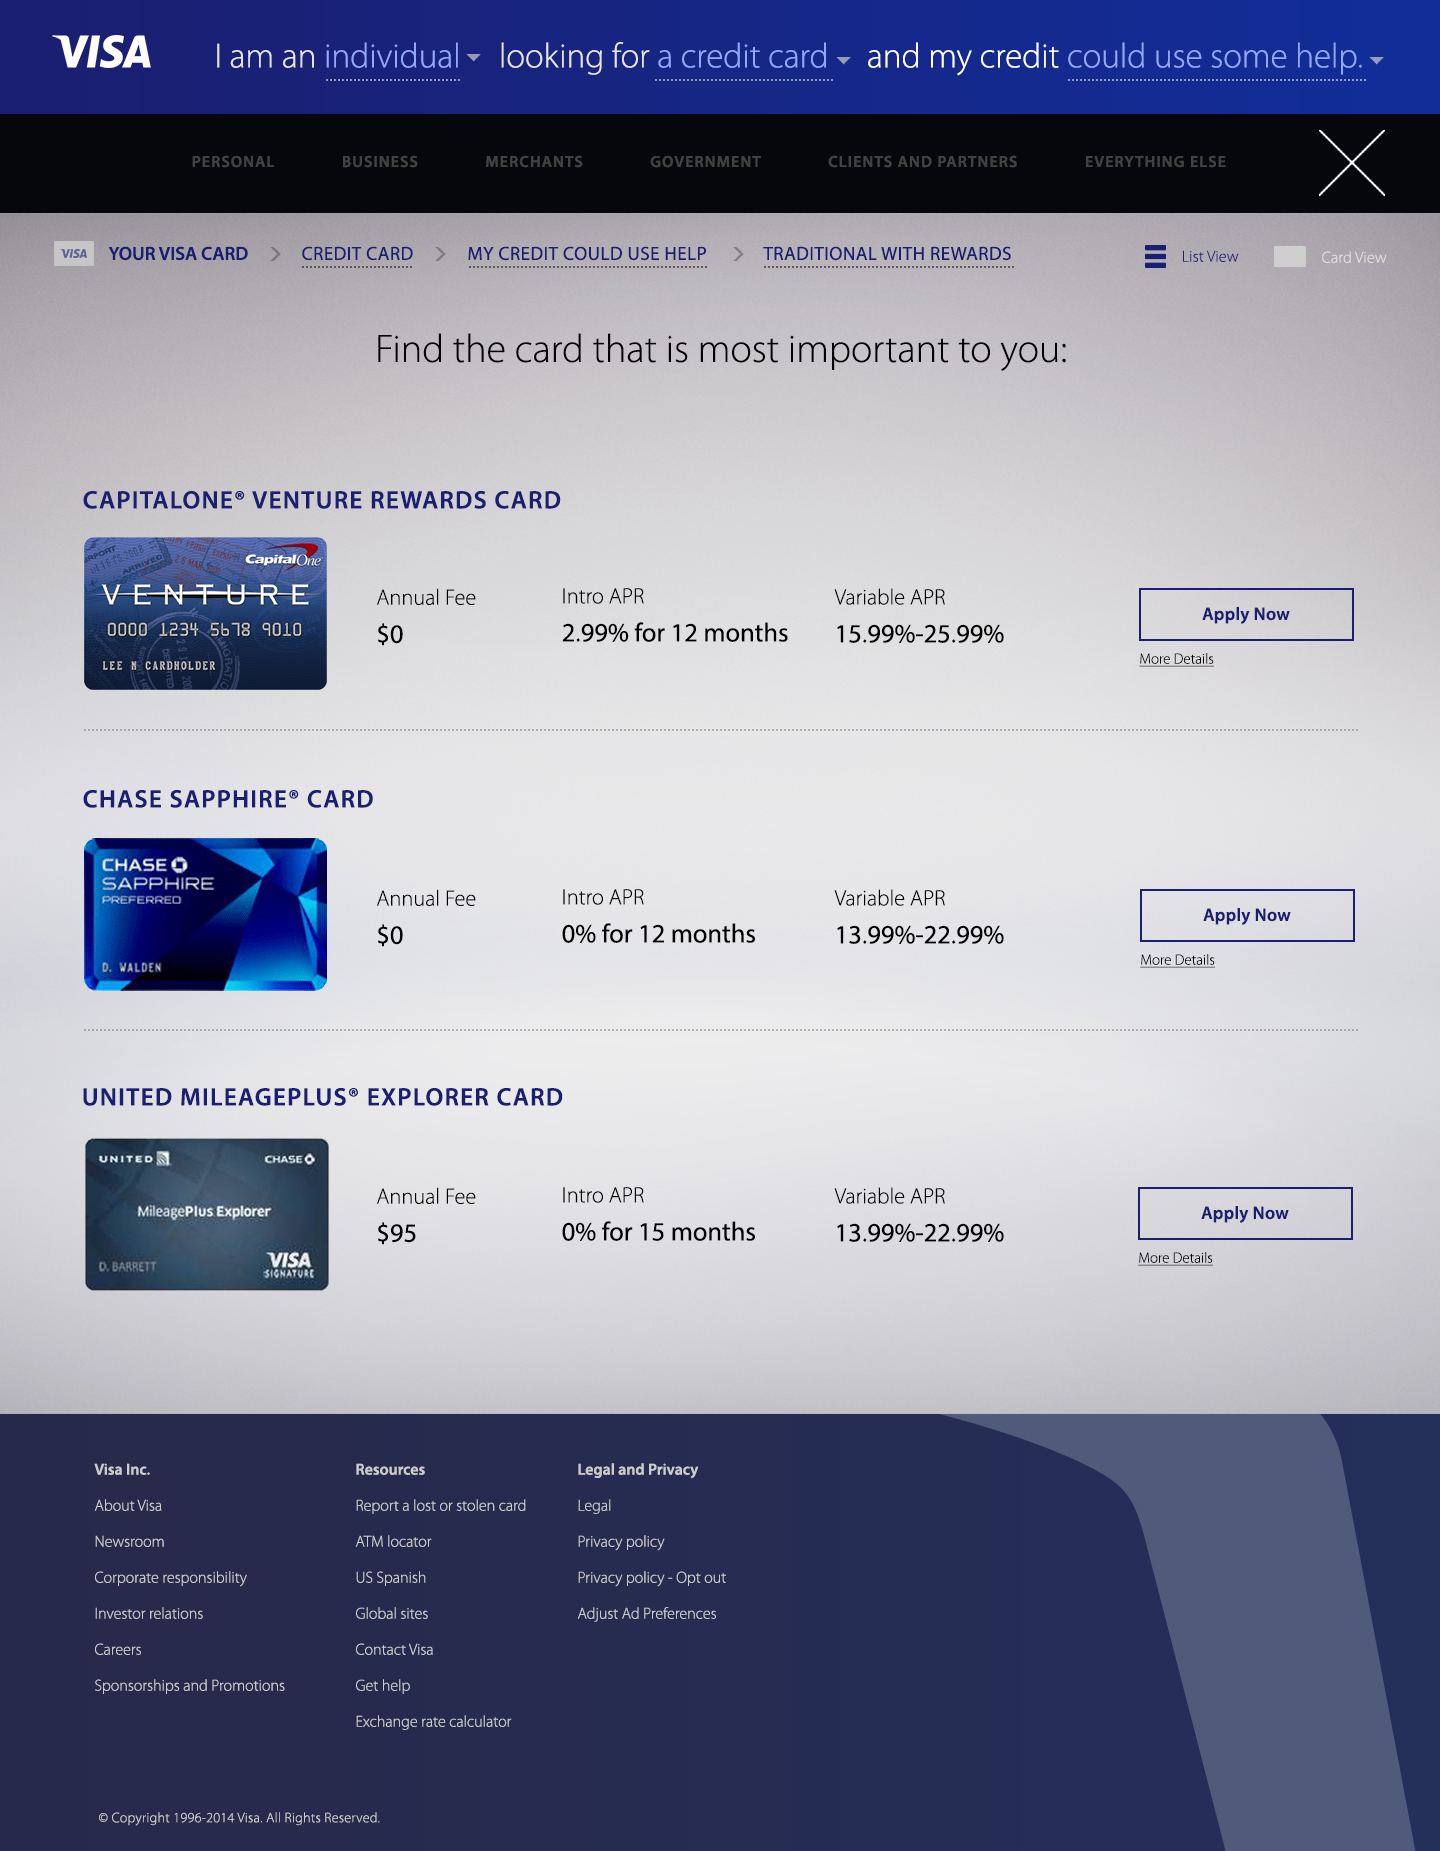Screen dimensions: 1440x1851
Task: Open More Details for Chase Sapphire card
Action: pos(1177,960)
